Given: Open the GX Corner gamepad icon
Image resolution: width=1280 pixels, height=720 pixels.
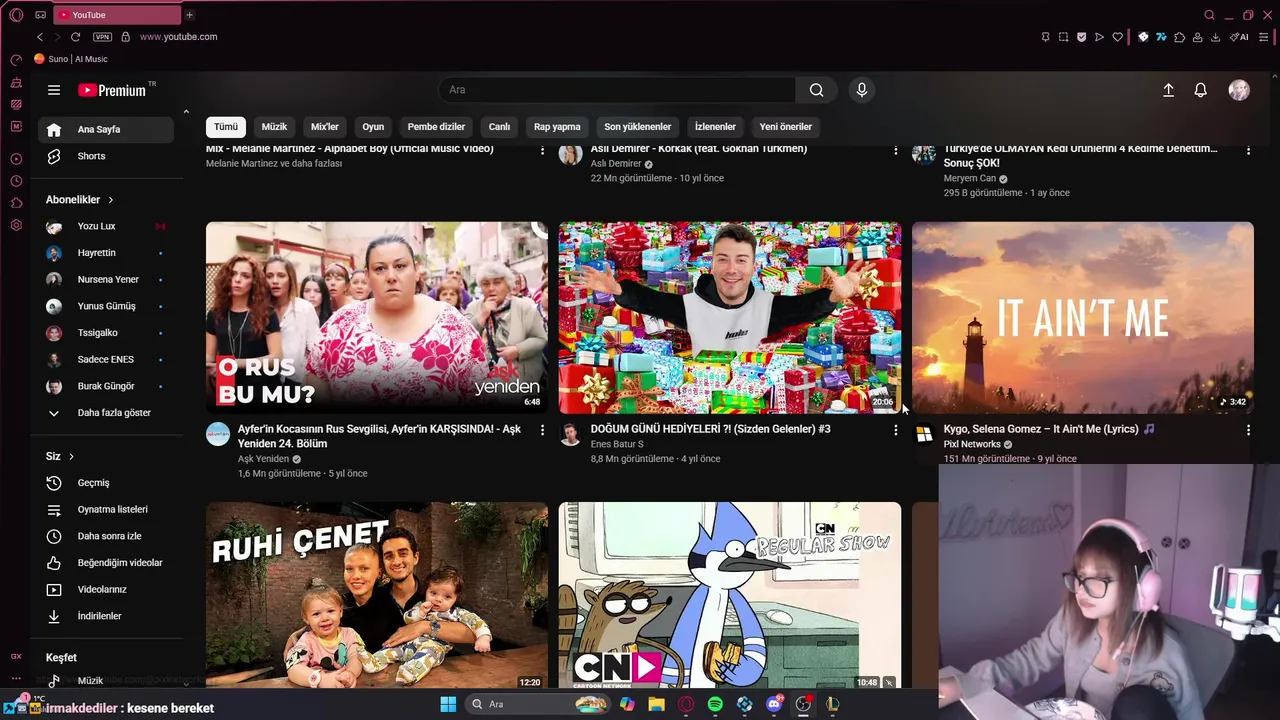Looking at the screenshot, I should coord(40,15).
